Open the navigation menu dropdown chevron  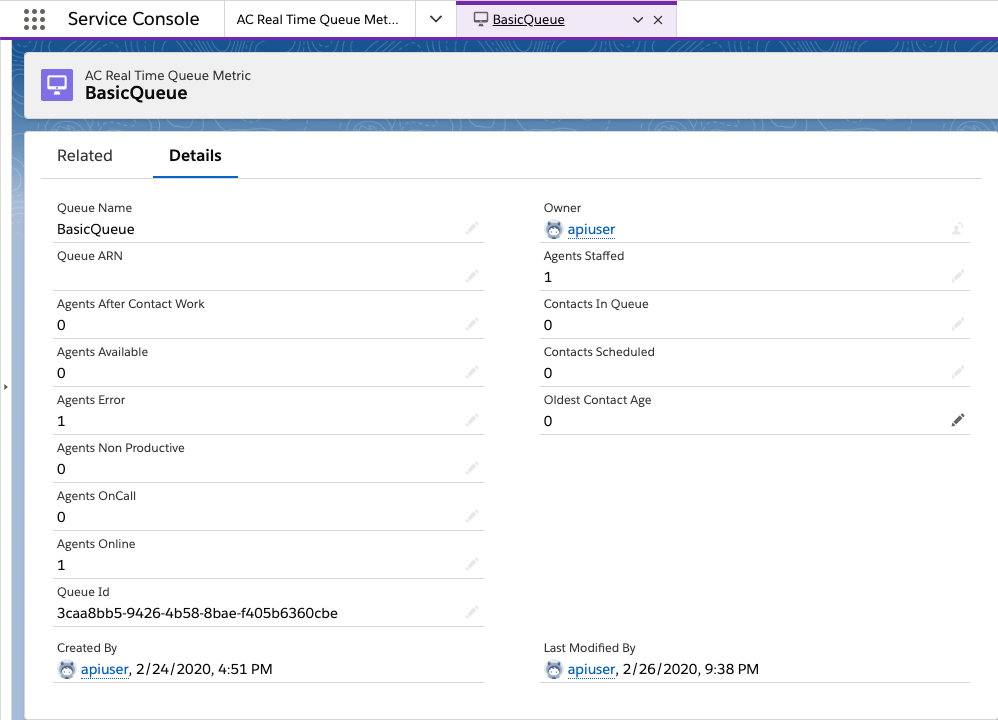(x=436, y=19)
